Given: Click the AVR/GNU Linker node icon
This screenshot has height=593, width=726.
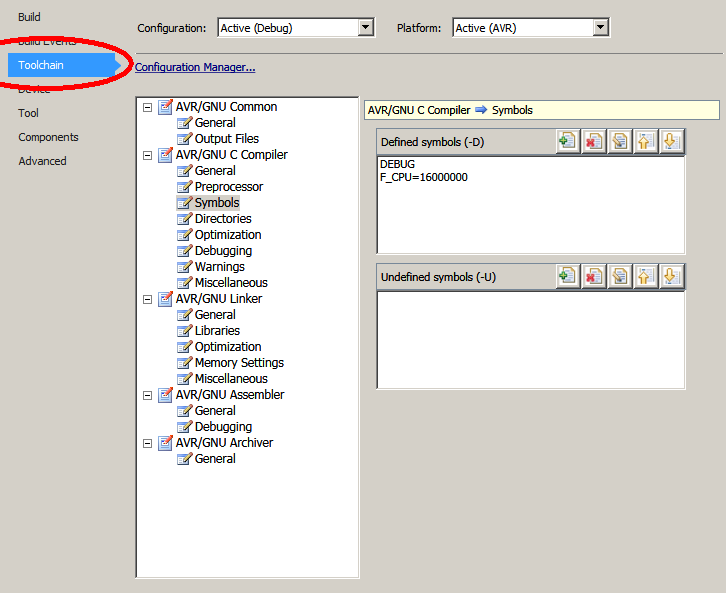Looking at the screenshot, I should click(165, 299).
